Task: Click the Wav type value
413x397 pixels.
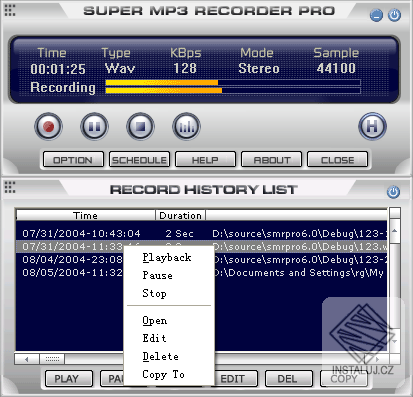Action: (x=120, y=69)
